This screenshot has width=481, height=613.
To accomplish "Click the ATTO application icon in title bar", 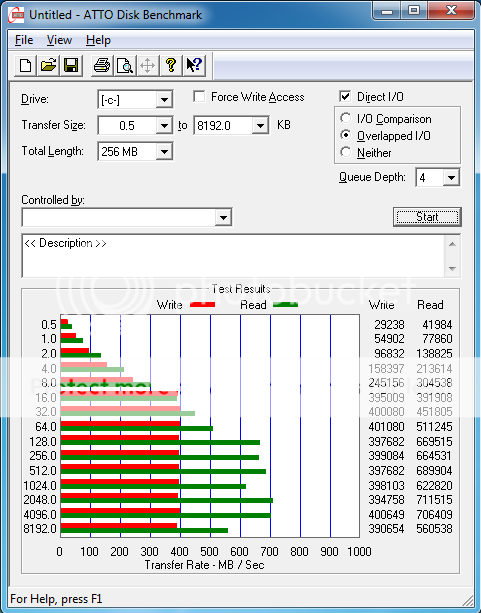I will (16, 15).
